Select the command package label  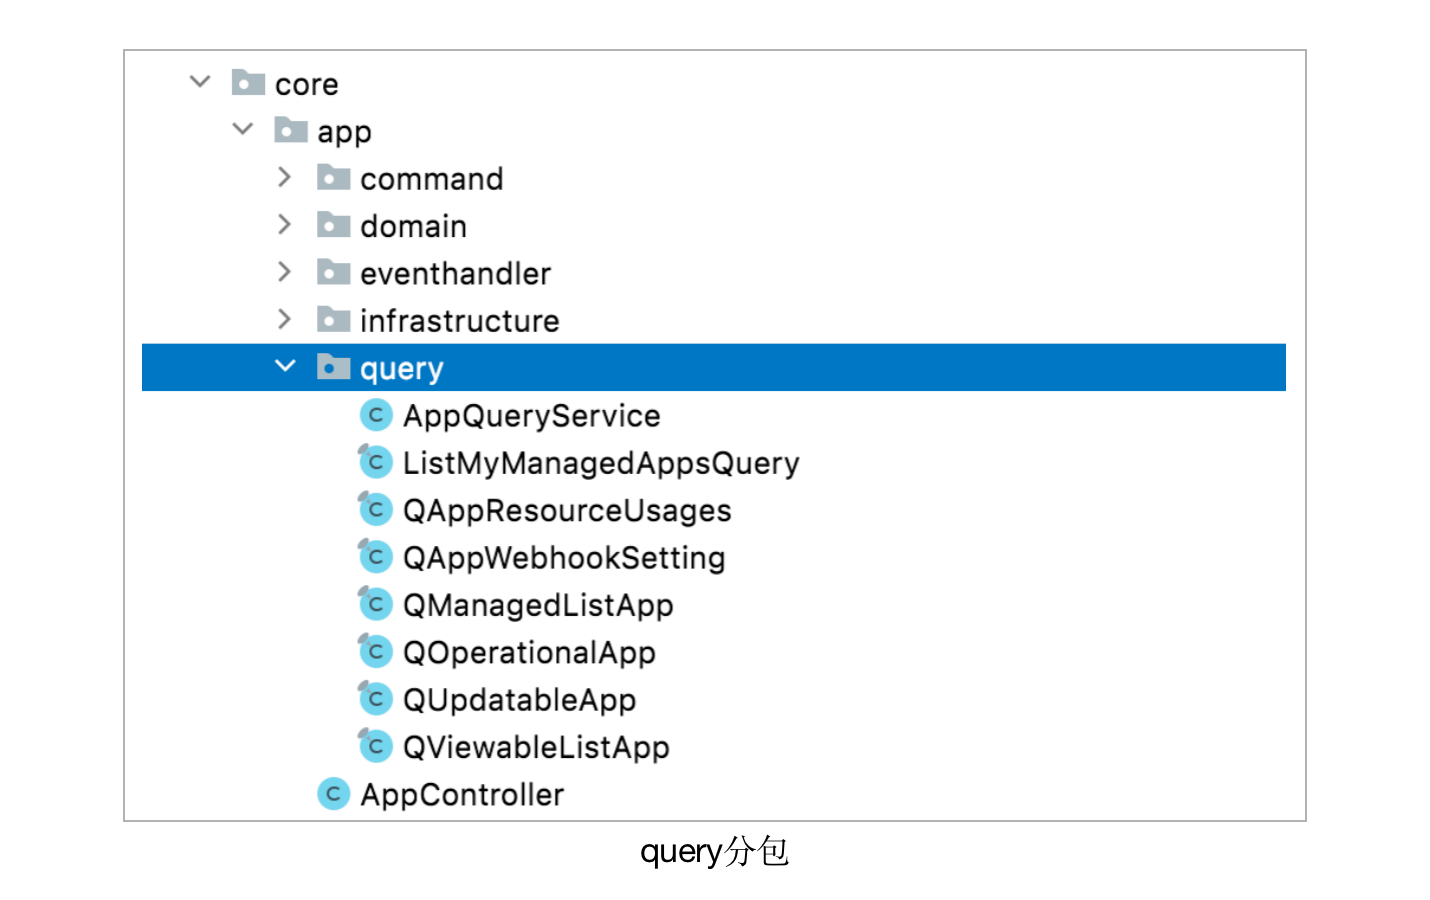(431, 179)
